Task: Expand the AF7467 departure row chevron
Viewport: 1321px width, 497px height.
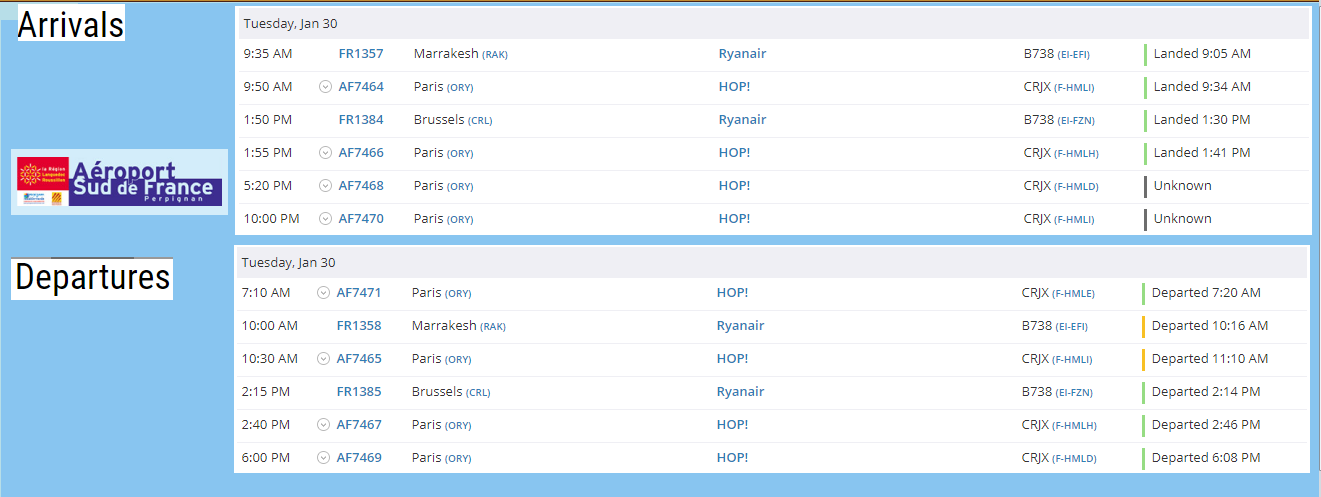Action: [323, 425]
